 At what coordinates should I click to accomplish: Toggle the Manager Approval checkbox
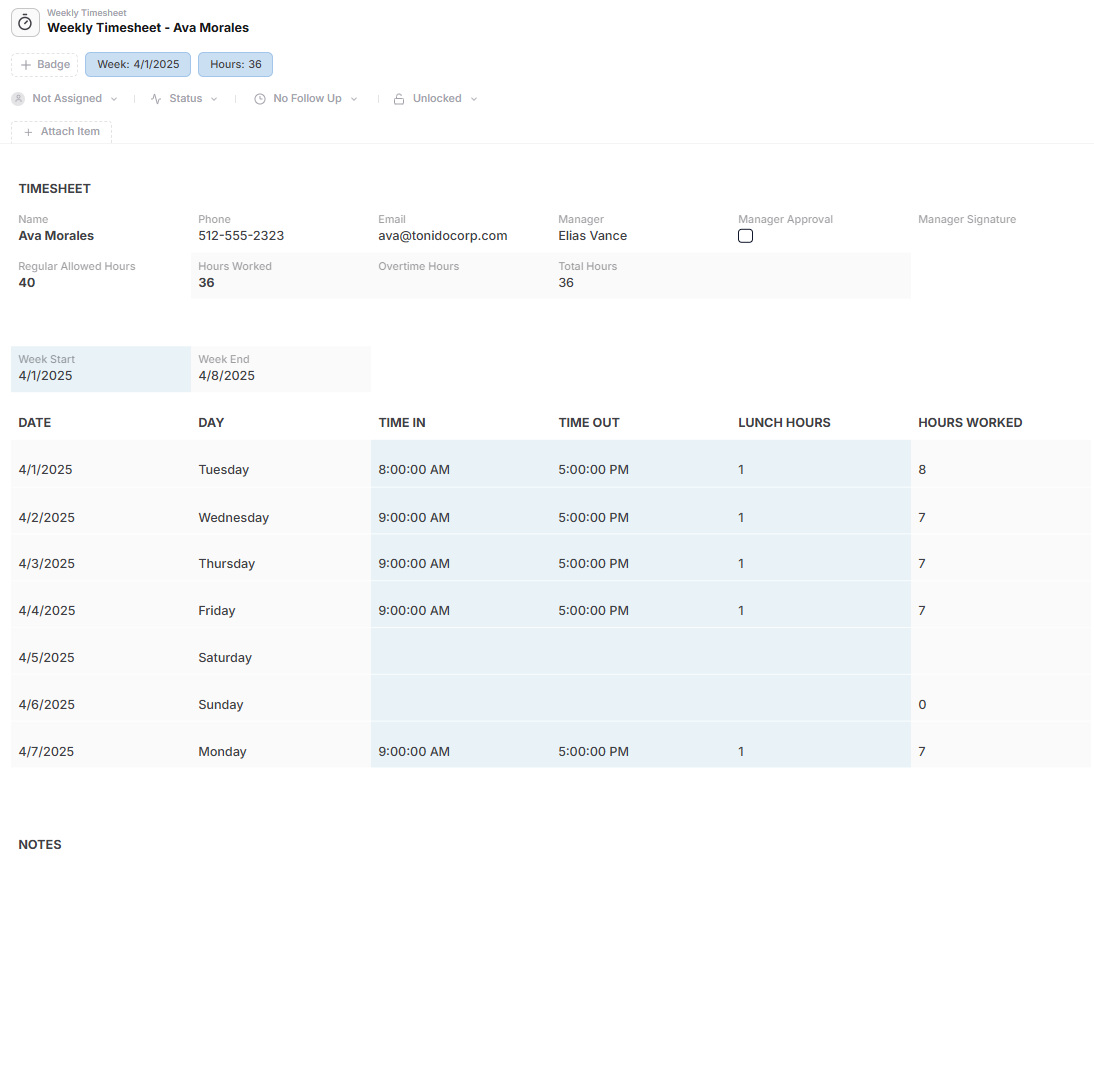tap(745, 236)
